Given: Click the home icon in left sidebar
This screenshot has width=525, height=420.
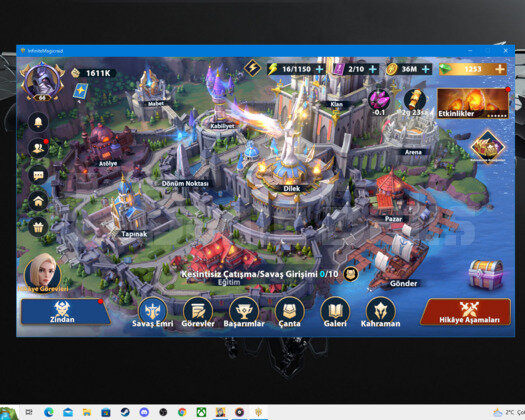Looking at the screenshot, I should 38,201.
